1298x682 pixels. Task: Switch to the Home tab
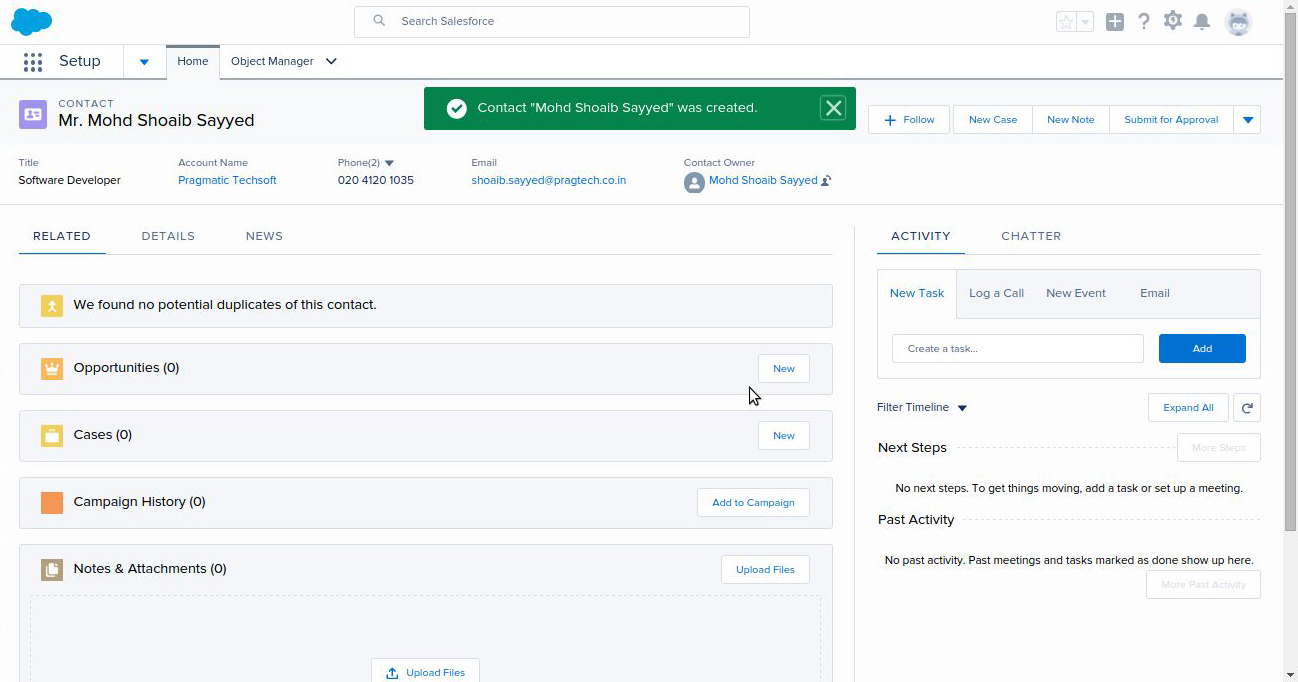coord(193,61)
